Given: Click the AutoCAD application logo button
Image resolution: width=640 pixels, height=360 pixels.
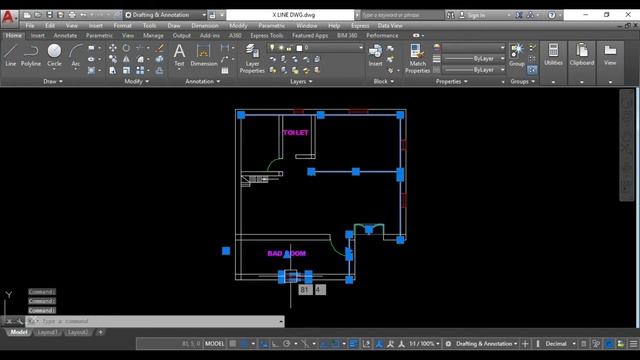Looking at the screenshot, I should (x=8, y=17).
